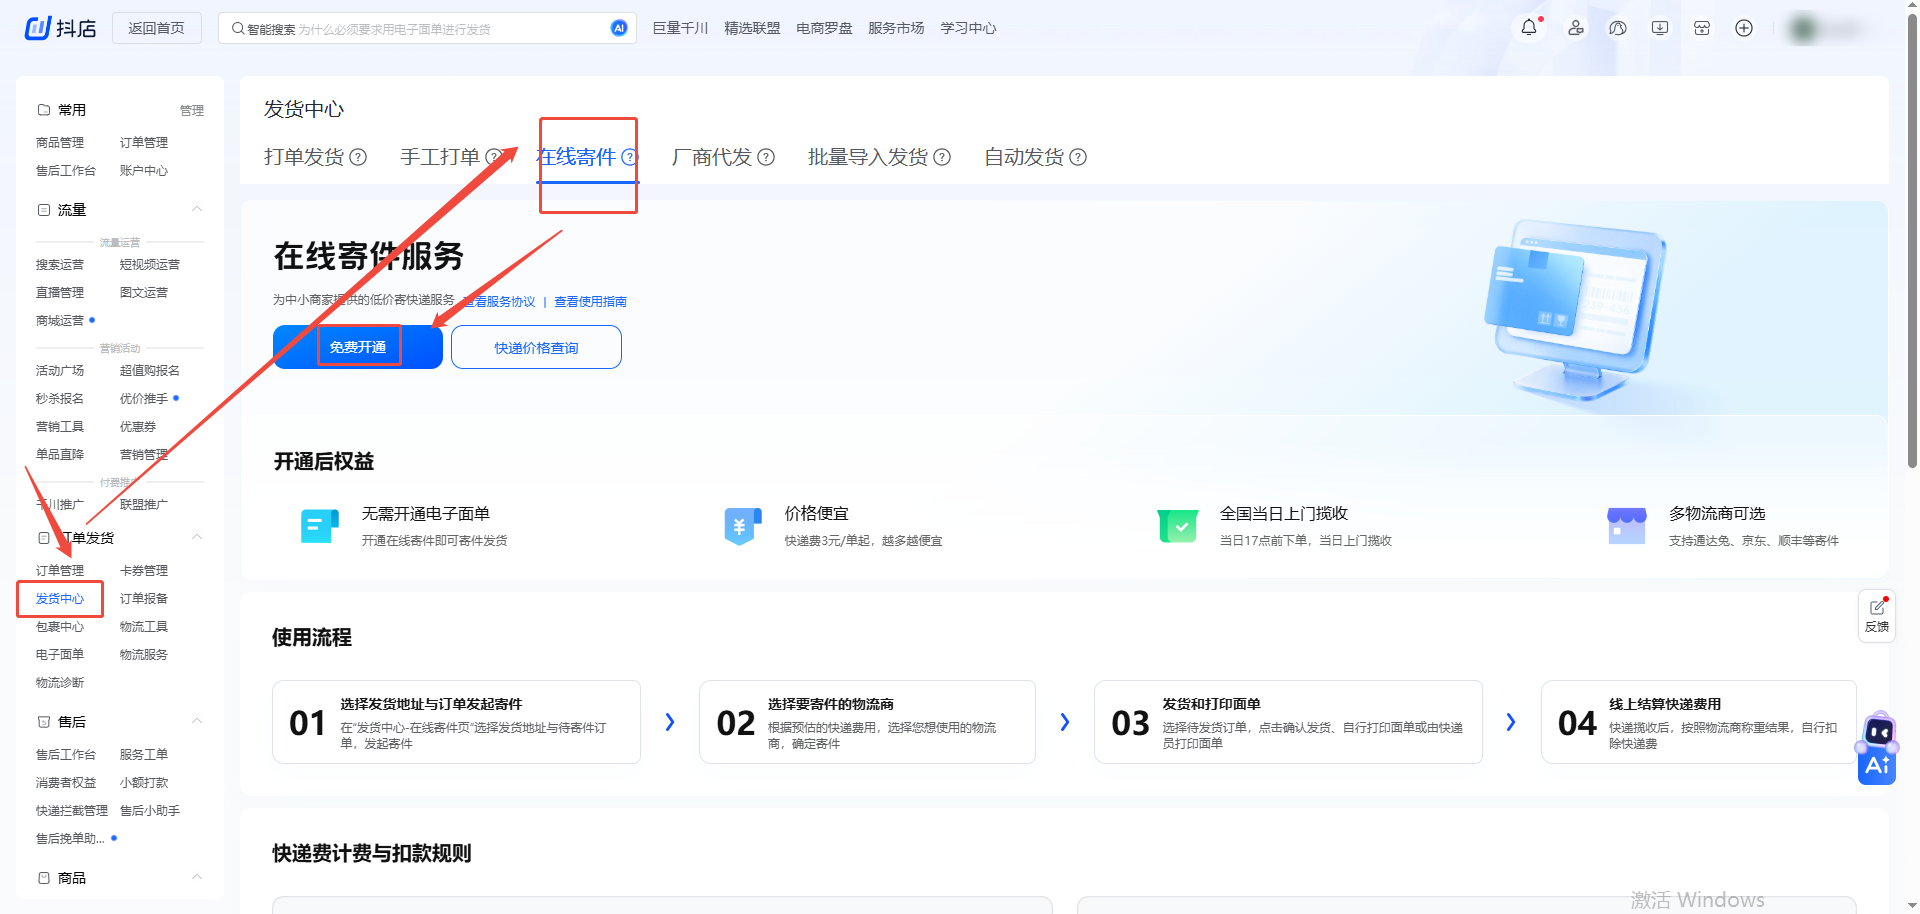Switch to the 批量导入发货 tab
The width and height of the screenshot is (1920, 914).
click(x=867, y=157)
